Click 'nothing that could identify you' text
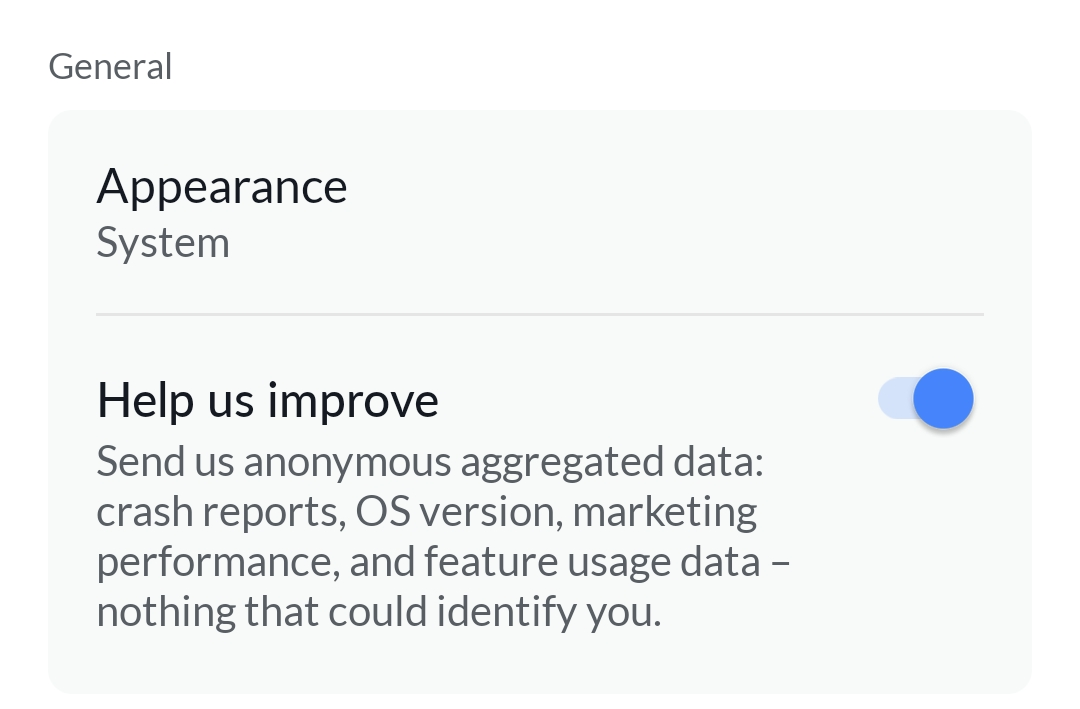The width and height of the screenshot is (1080, 709). click(378, 612)
